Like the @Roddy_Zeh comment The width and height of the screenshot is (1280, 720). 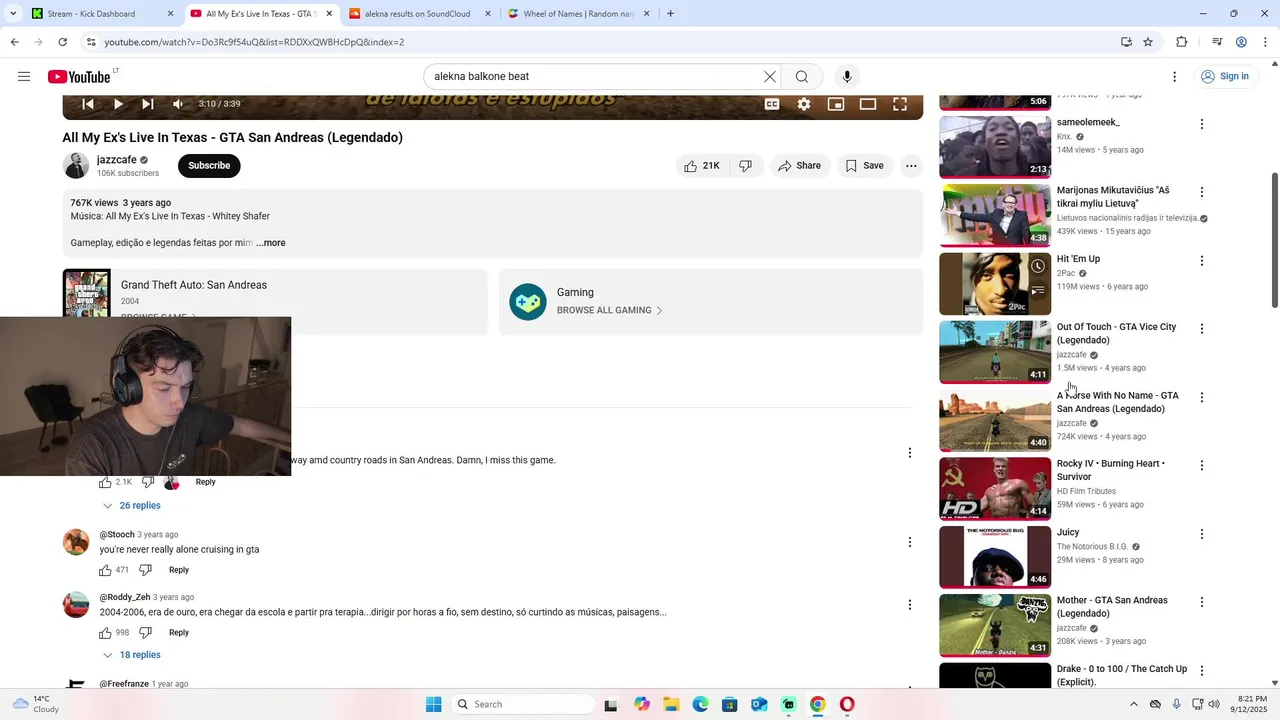pyautogui.click(x=105, y=633)
